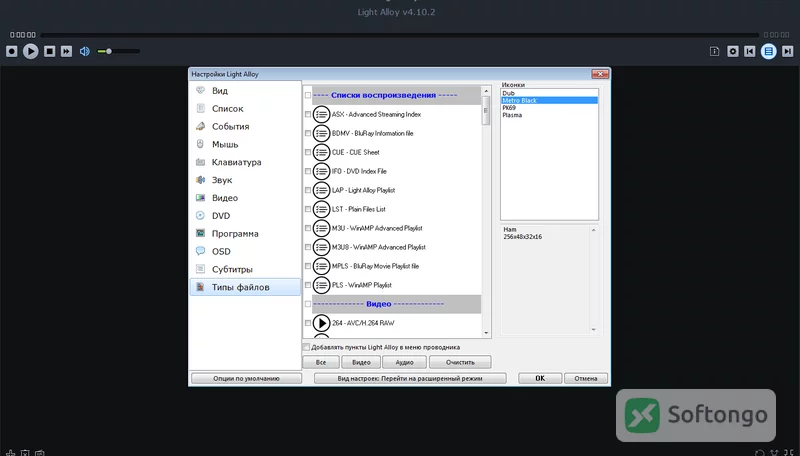Viewport: 800px width, 456px height.
Task: Select Dub icon set
Action: pyautogui.click(x=549, y=93)
